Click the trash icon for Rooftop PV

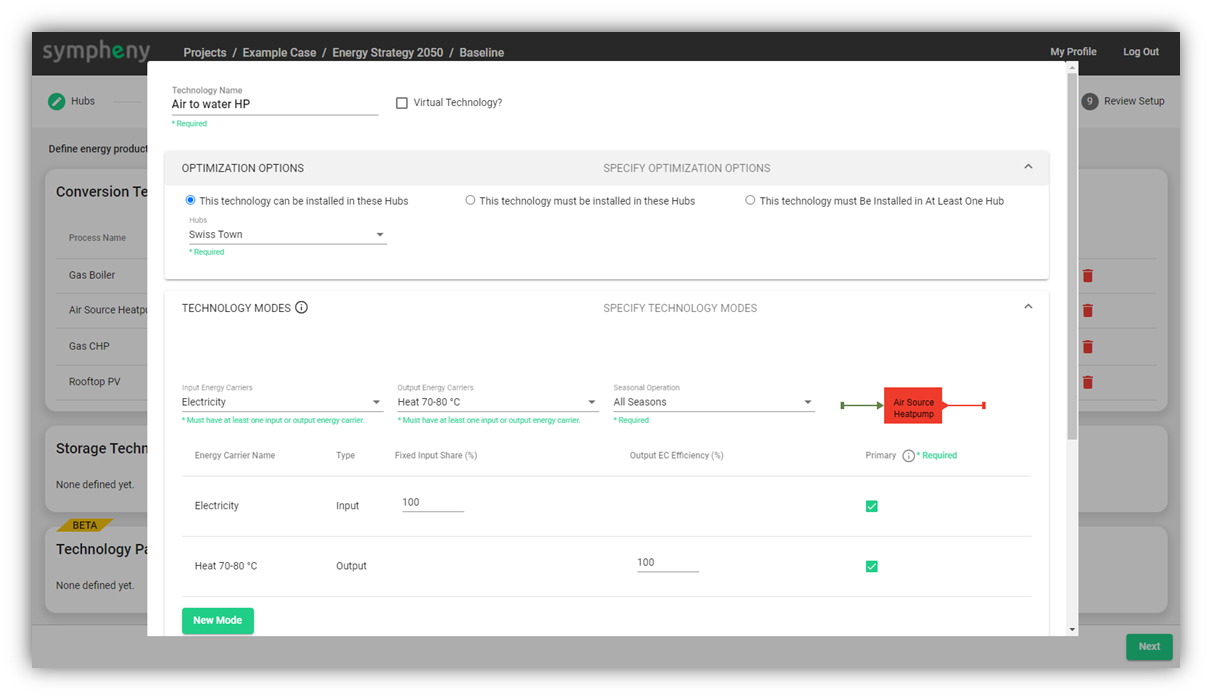1088,382
